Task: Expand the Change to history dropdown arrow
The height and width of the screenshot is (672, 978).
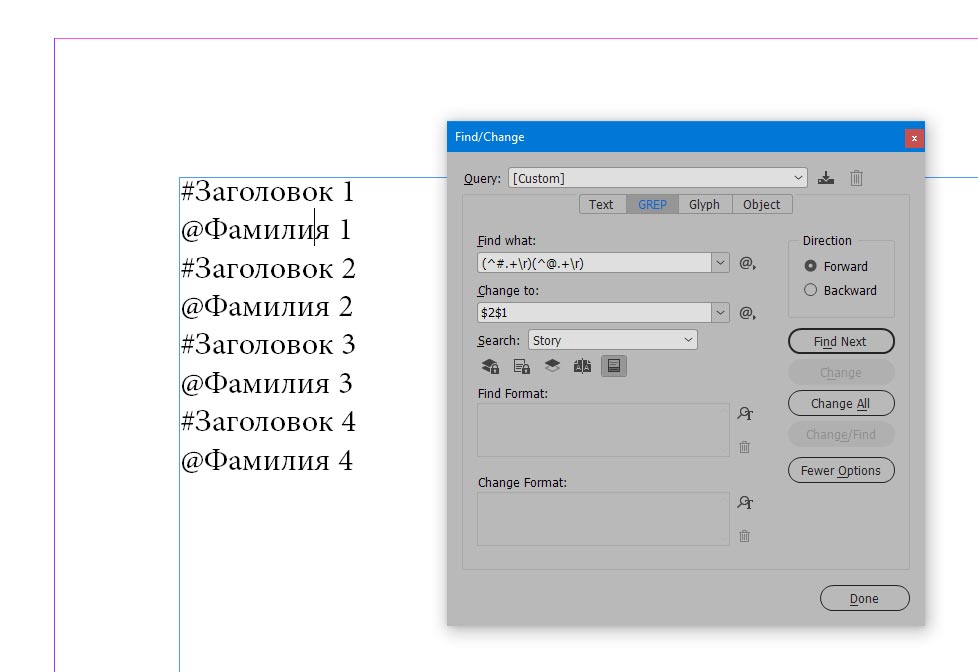Action: point(720,313)
